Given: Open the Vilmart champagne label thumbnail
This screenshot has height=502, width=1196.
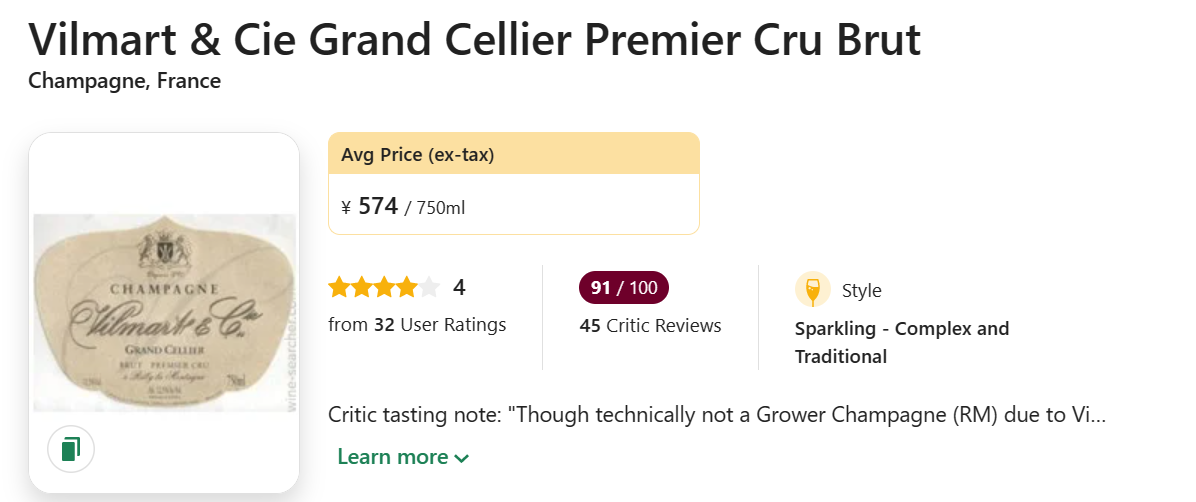Looking at the screenshot, I should [165, 312].
